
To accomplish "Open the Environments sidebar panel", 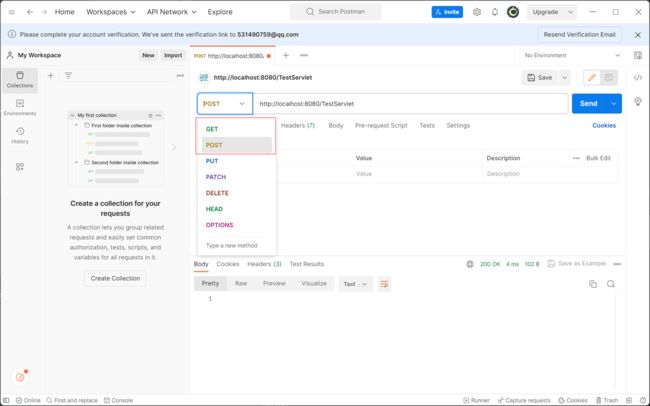I will coord(20,107).
